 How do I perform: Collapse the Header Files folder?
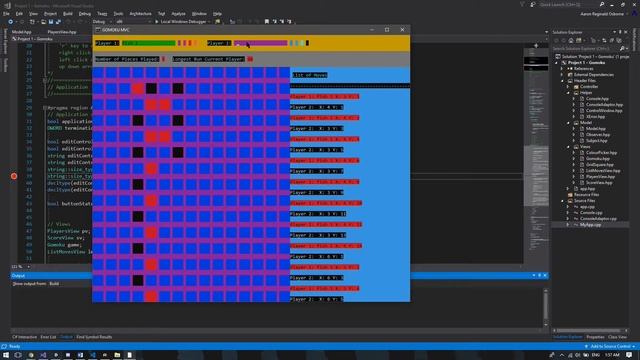(x=562, y=81)
